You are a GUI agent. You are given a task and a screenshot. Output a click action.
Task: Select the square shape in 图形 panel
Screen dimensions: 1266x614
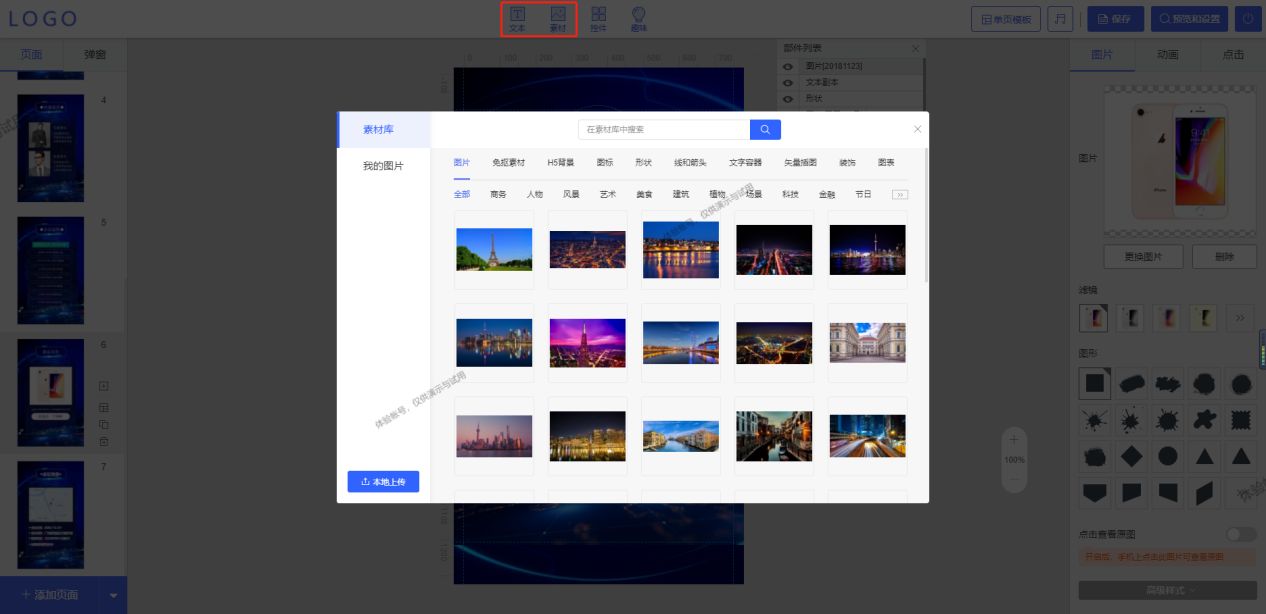pos(1094,383)
